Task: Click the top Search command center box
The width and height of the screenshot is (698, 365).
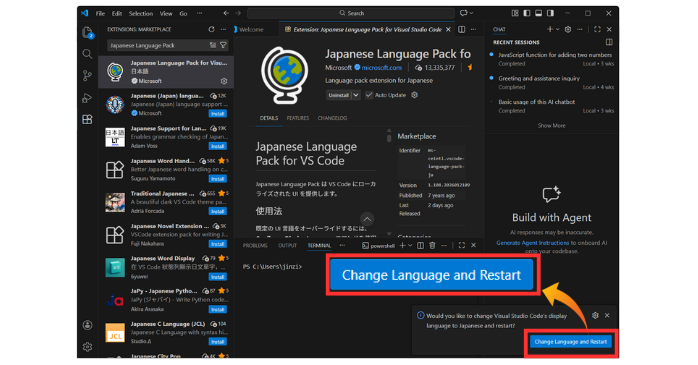Action: (351, 13)
